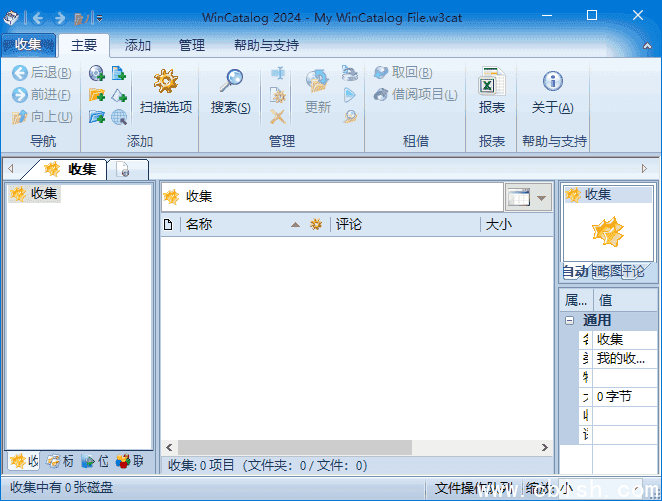662x501 pixels.
Task: Click the horizontal scrollbar thumb of the file list
Action: pyautogui.click(x=295, y=447)
